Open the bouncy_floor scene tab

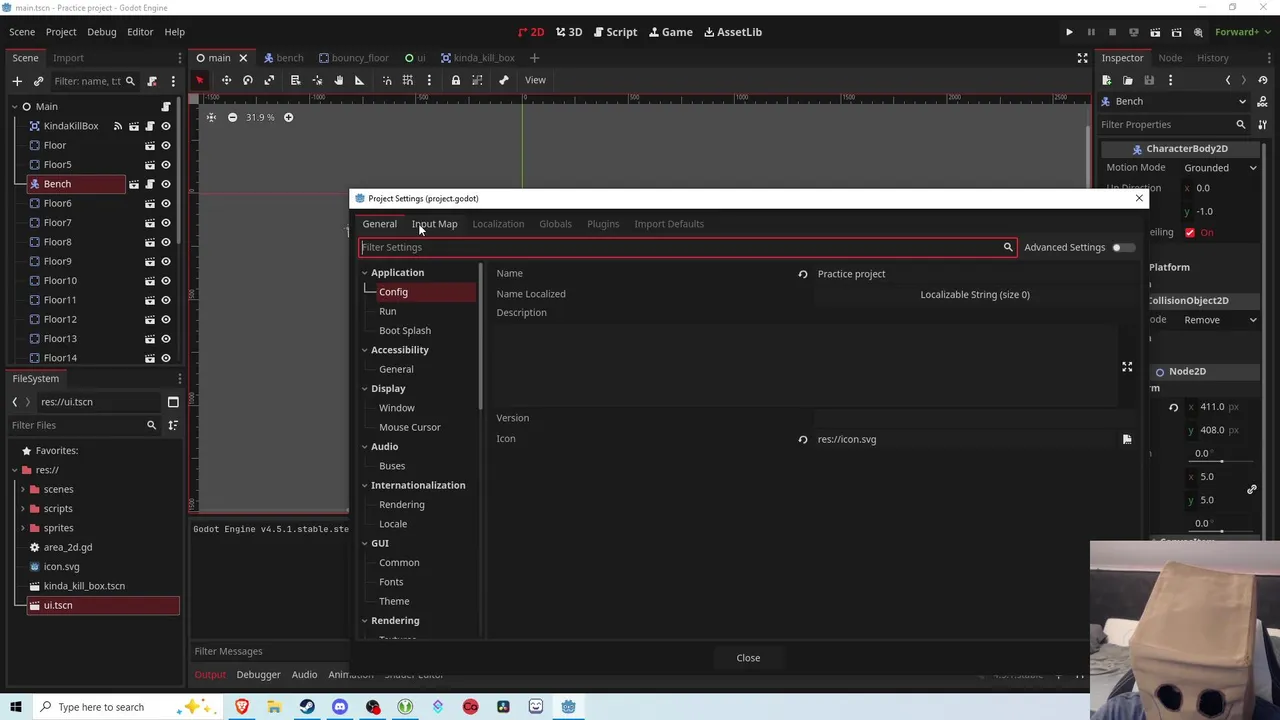click(x=353, y=58)
